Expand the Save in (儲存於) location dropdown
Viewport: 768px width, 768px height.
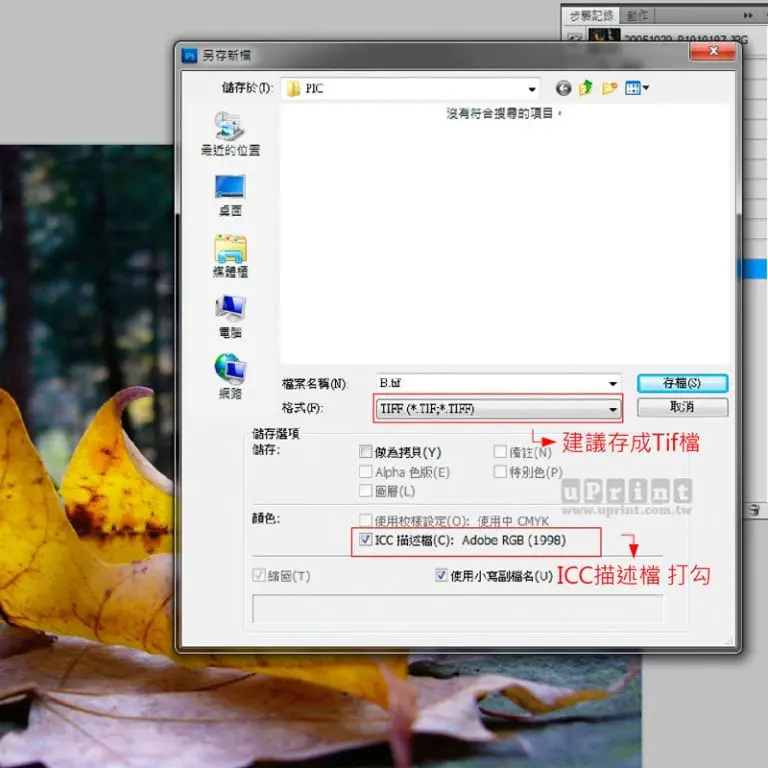(x=532, y=89)
